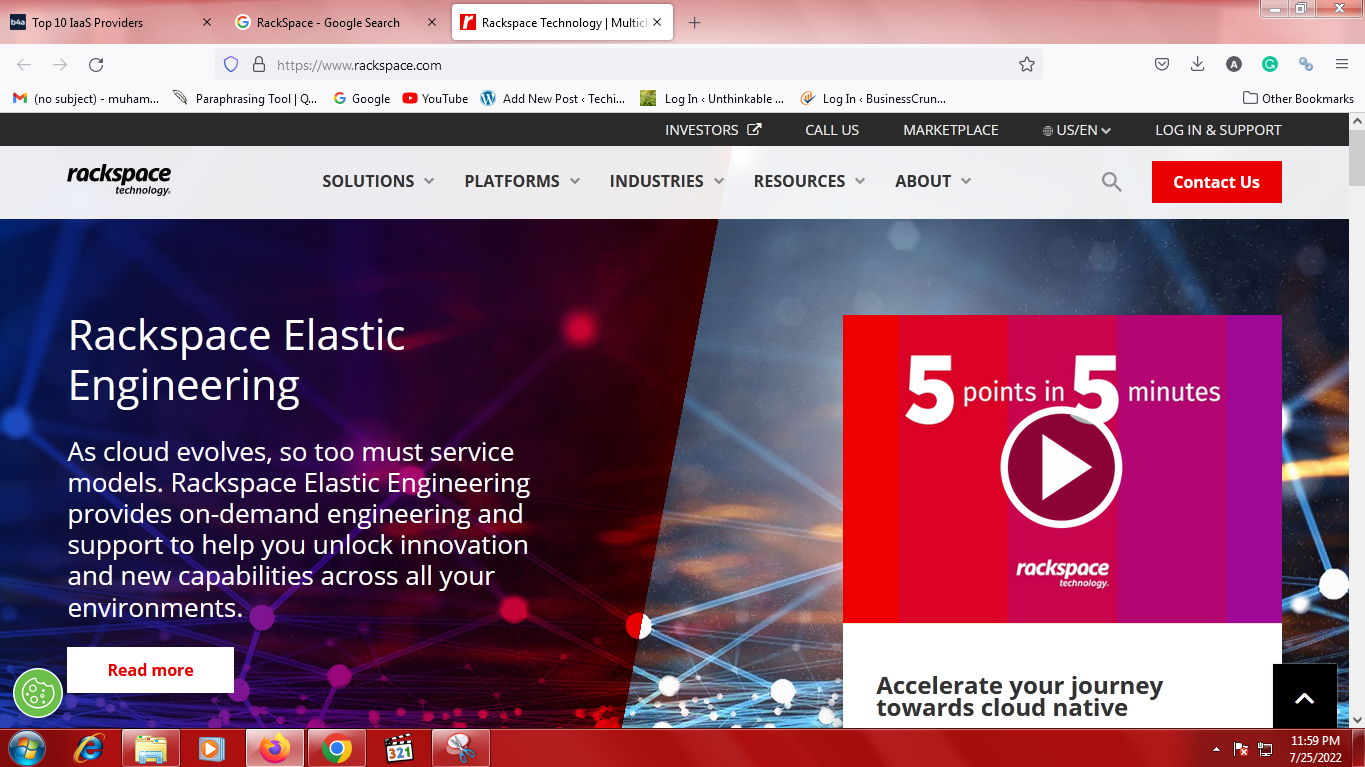Open the Save to Pocket icon
This screenshot has width=1365, height=767.
tap(1162, 64)
